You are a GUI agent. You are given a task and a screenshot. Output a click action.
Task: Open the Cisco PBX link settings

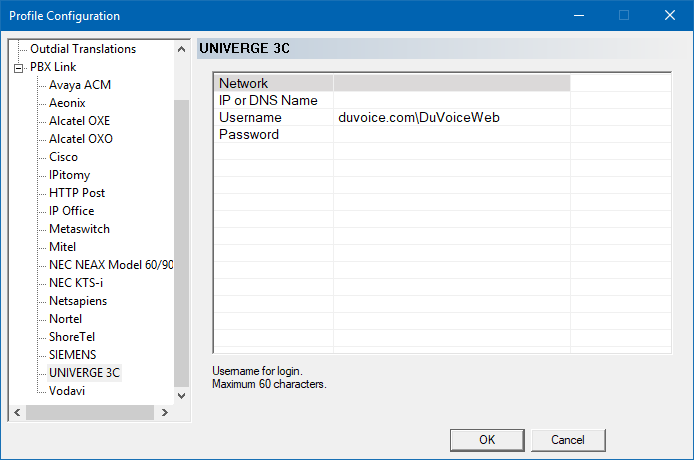pos(63,157)
